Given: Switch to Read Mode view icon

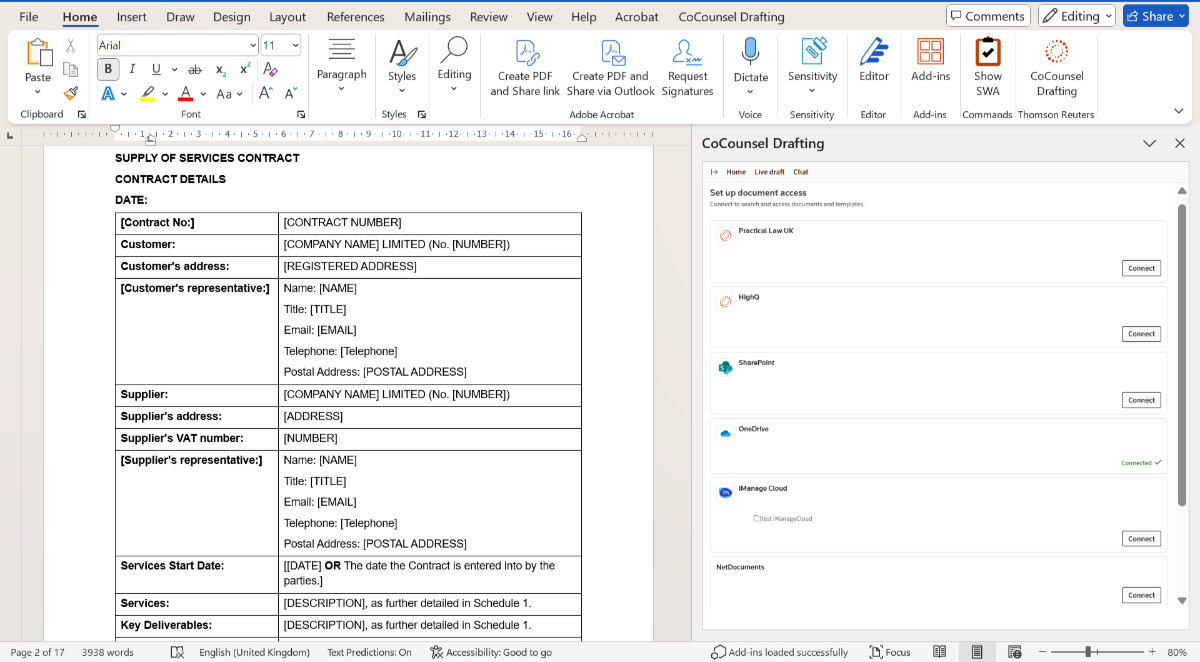Looking at the screenshot, I should 940,652.
